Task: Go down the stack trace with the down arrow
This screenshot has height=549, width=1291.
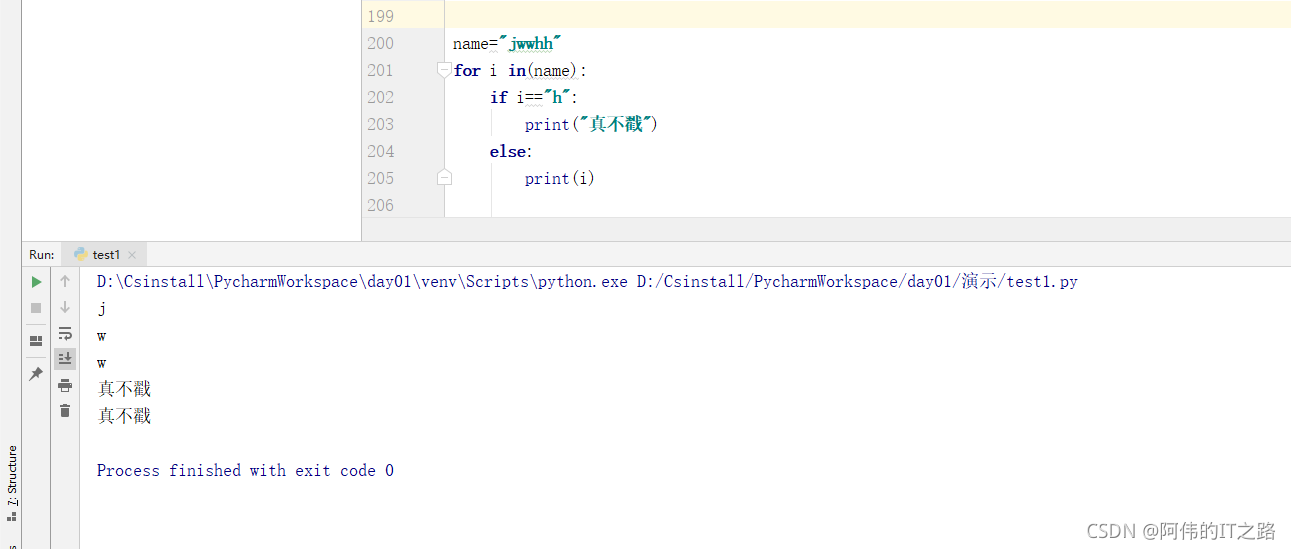Action: click(65, 308)
